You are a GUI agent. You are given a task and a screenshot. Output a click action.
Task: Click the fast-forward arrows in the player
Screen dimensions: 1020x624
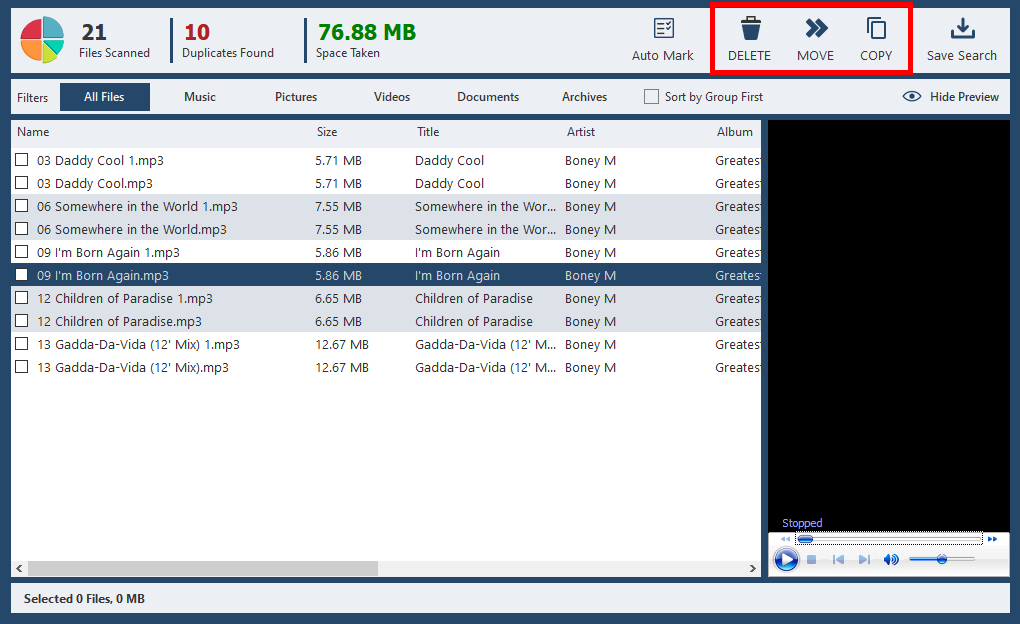point(992,539)
